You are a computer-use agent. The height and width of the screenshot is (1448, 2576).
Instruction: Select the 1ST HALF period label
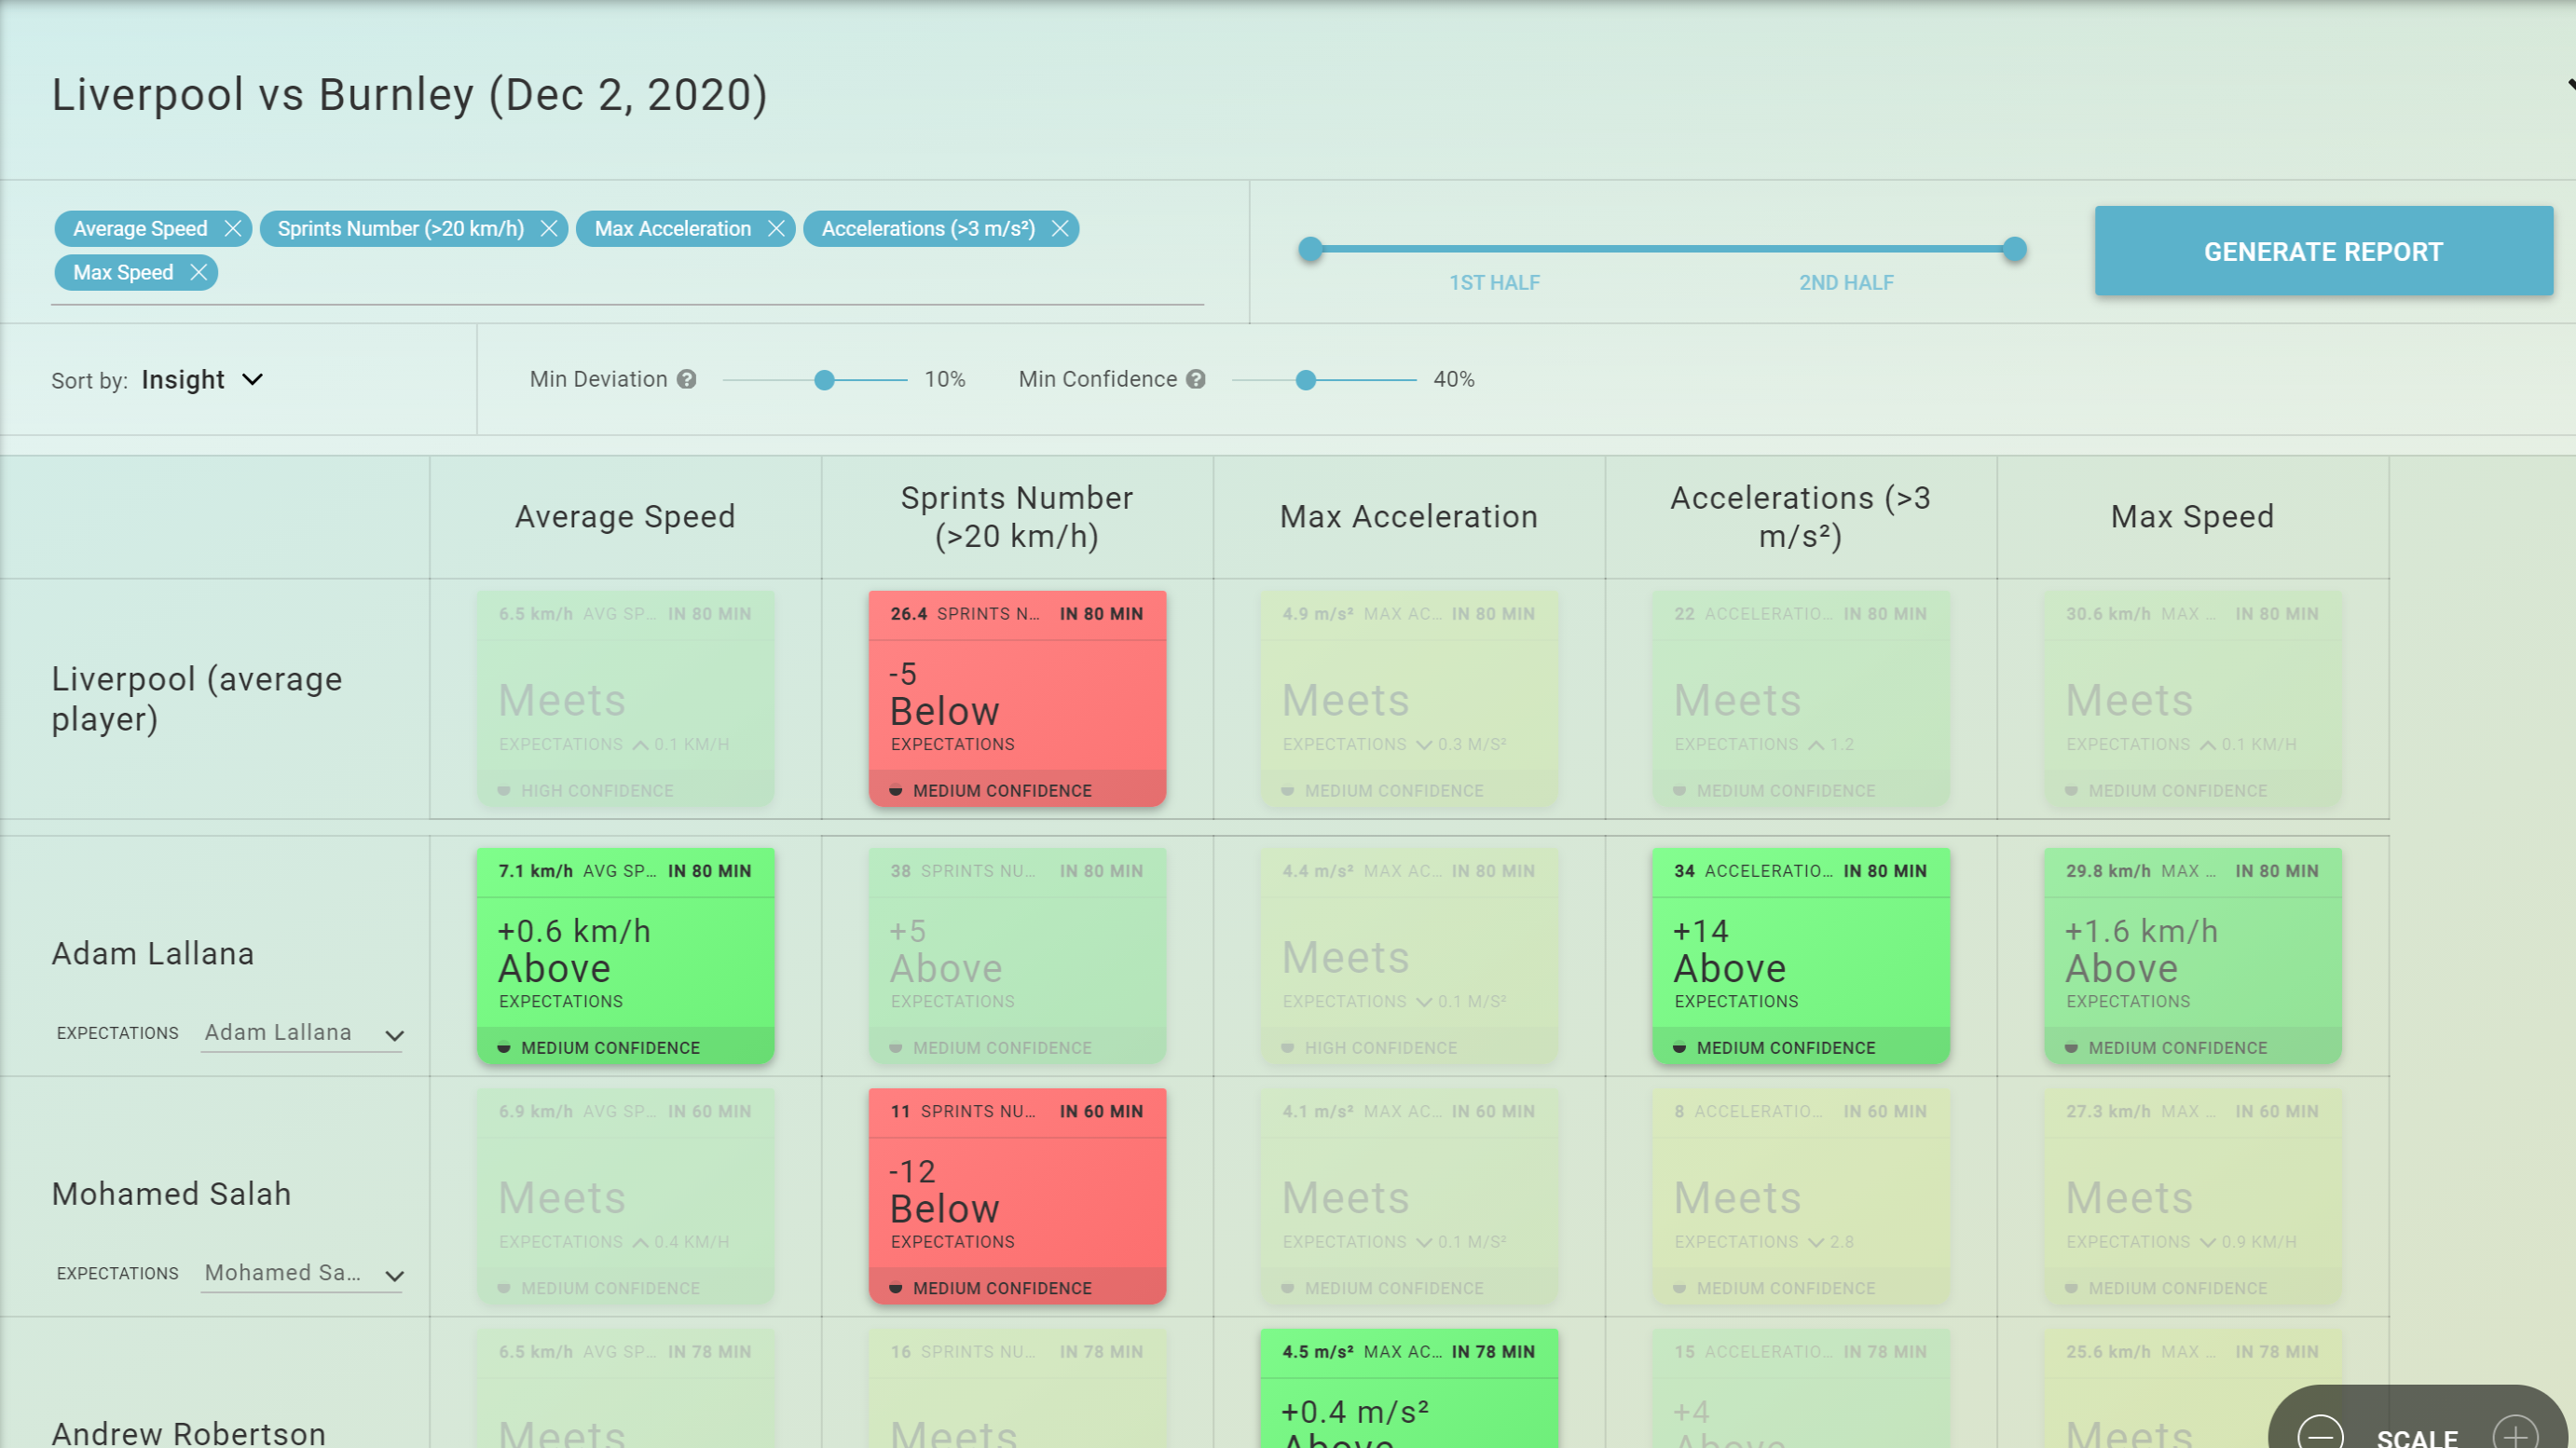click(x=1494, y=283)
